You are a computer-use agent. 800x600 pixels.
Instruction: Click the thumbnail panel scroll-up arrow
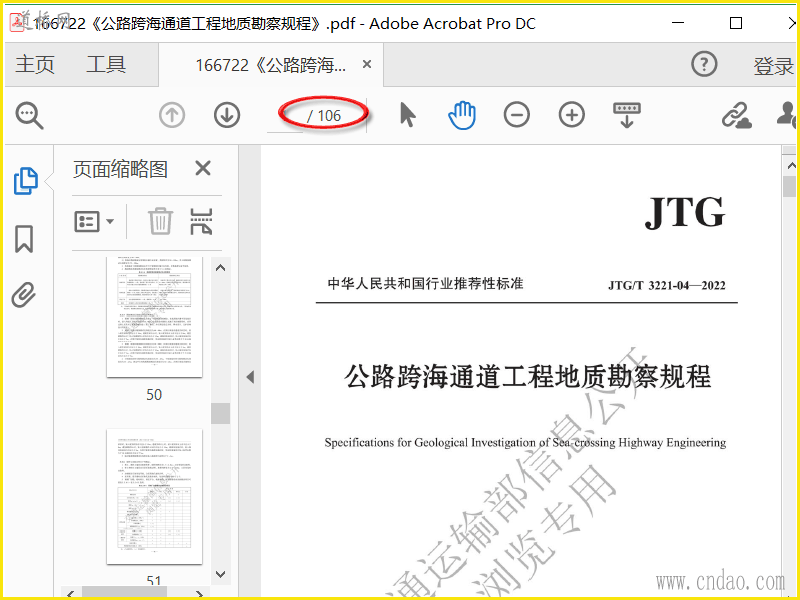(x=220, y=268)
